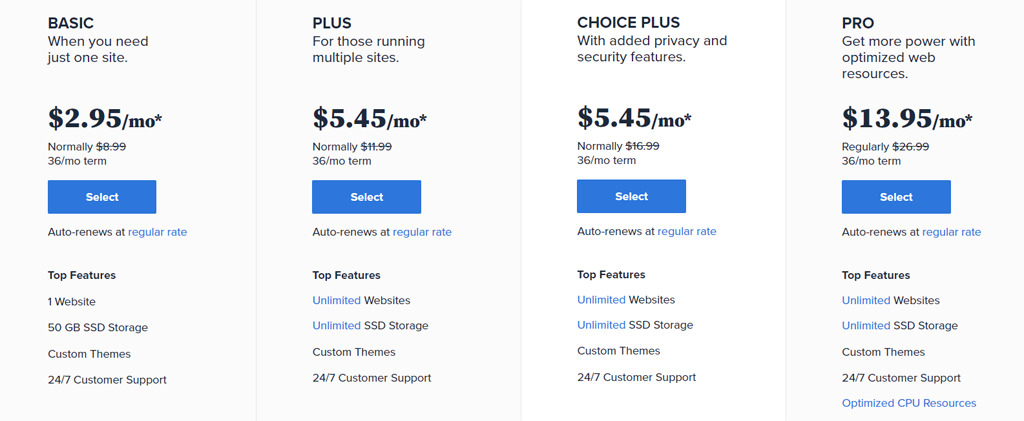This screenshot has height=421, width=1024.
Task: Click Unlimited SSD Storage link in CHOICE PLUS
Action: click(601, 324)
